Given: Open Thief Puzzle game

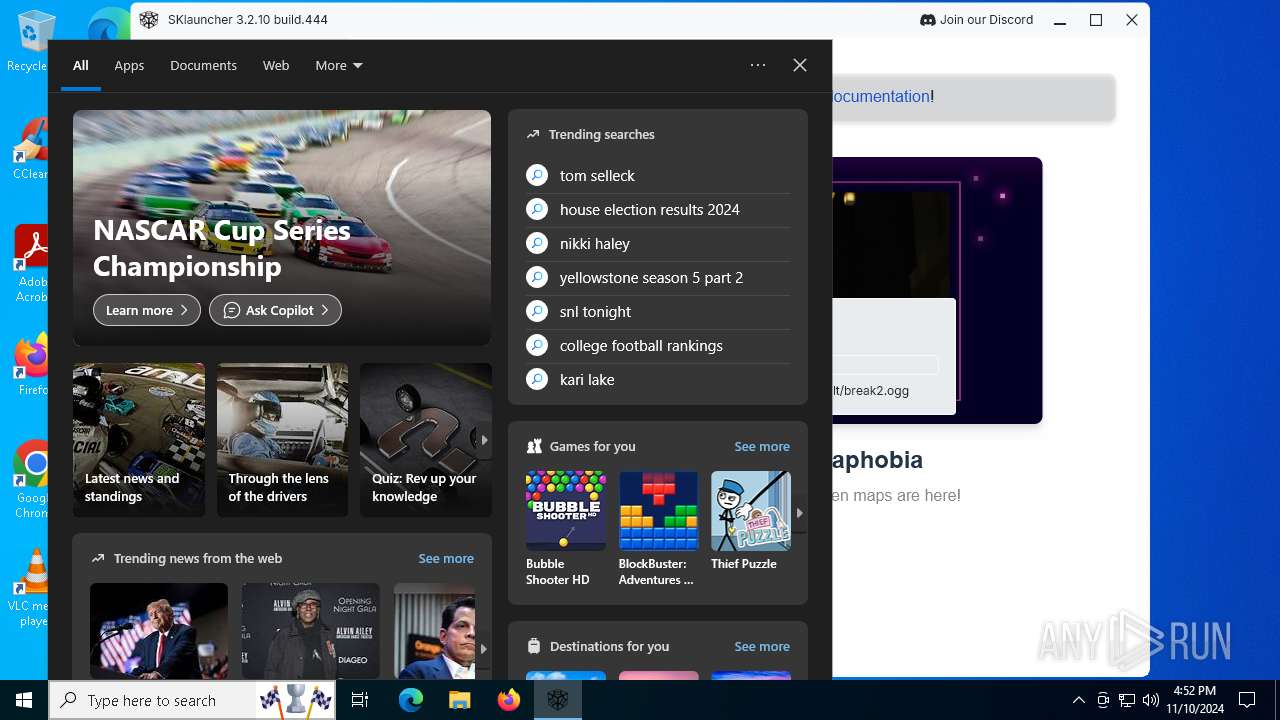Looking at the screenshot, I should [x=750, y=521].
